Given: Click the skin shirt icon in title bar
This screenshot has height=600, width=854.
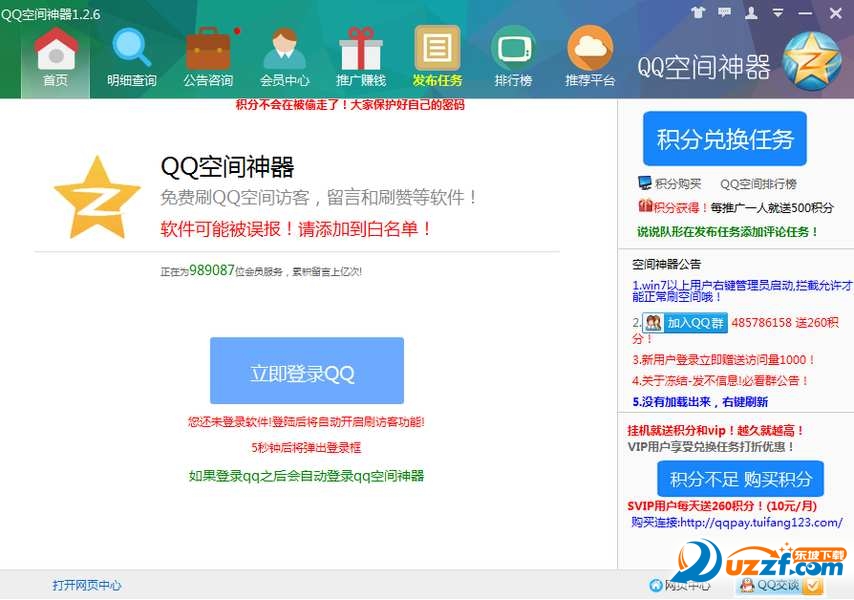Looking at the screenshot, I should pos(698,12).
